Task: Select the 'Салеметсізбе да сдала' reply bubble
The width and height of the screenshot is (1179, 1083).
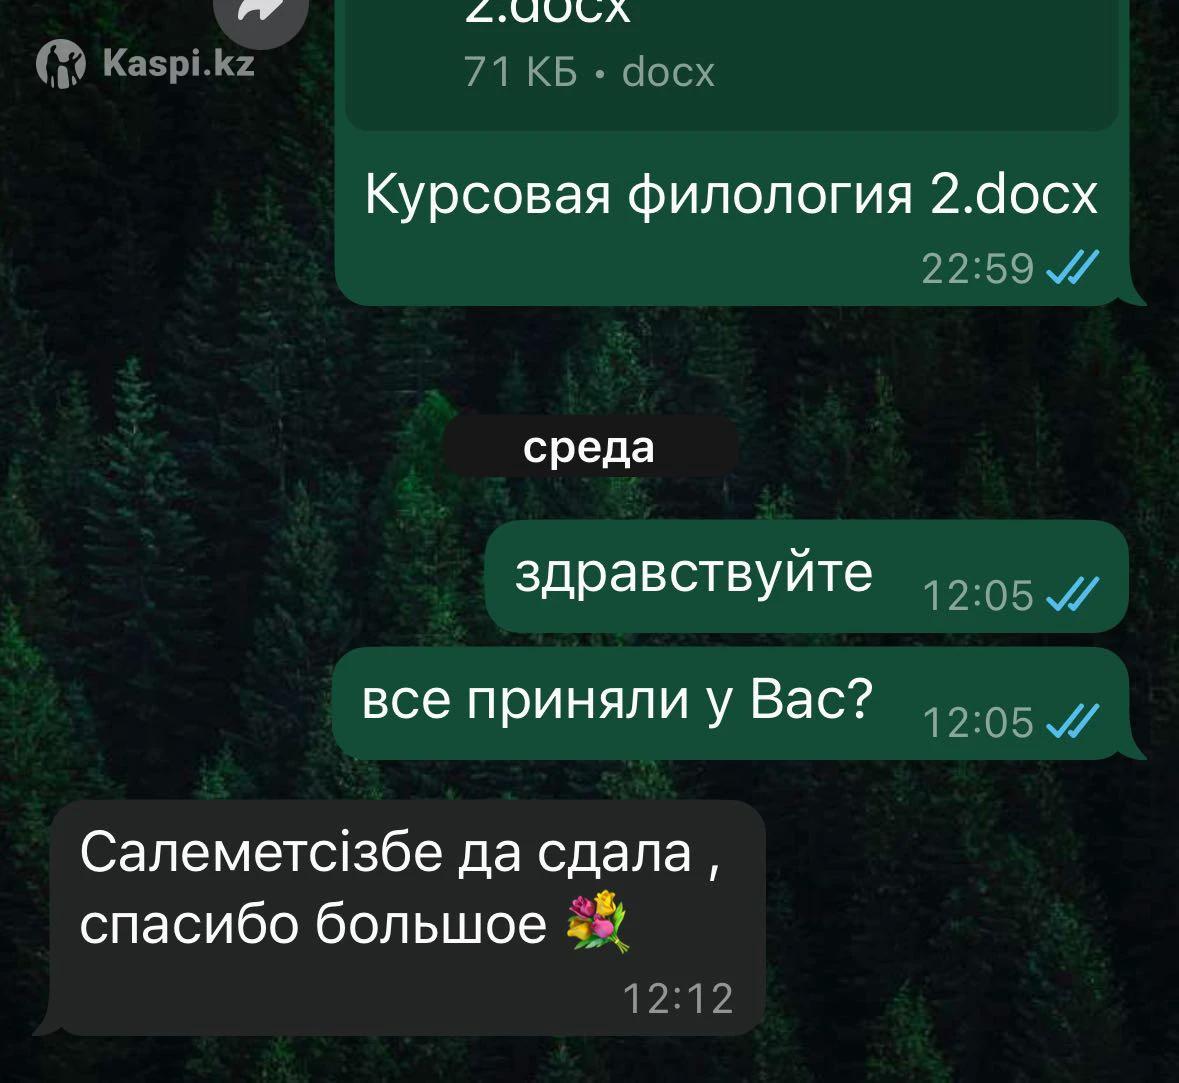Action: [x=408, y=918]
